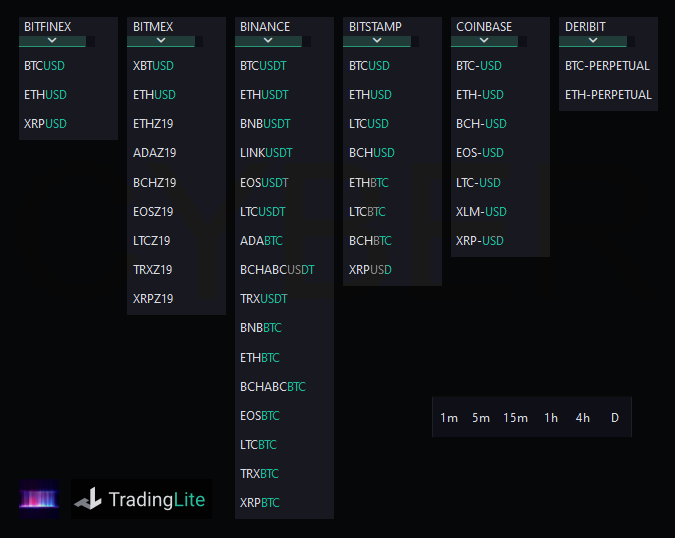Select the daily D timeframe
Image resolution: width=675 pixels, height=538 pixels.
coord(614,418)
